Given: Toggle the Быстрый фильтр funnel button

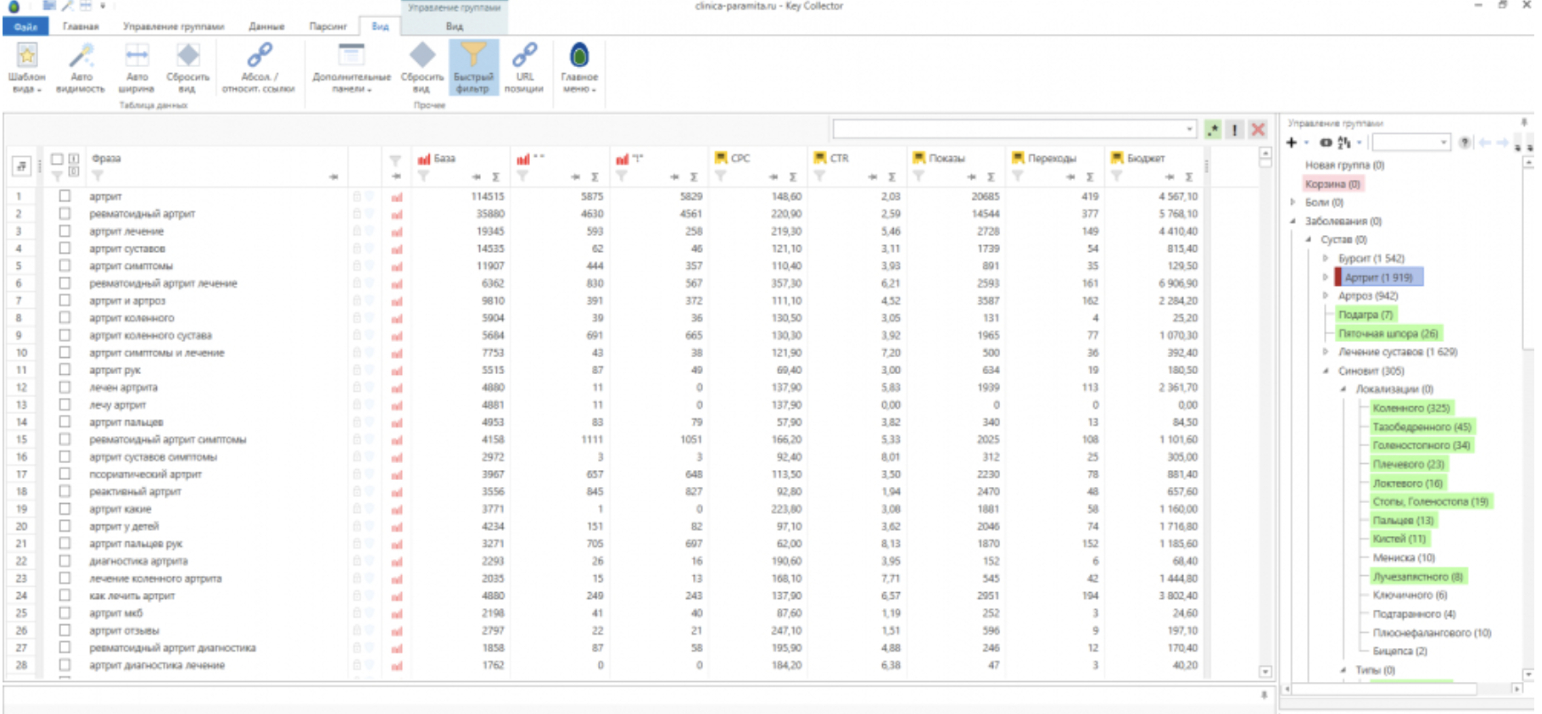Looking at the screenshot, I should pos(473,66).
